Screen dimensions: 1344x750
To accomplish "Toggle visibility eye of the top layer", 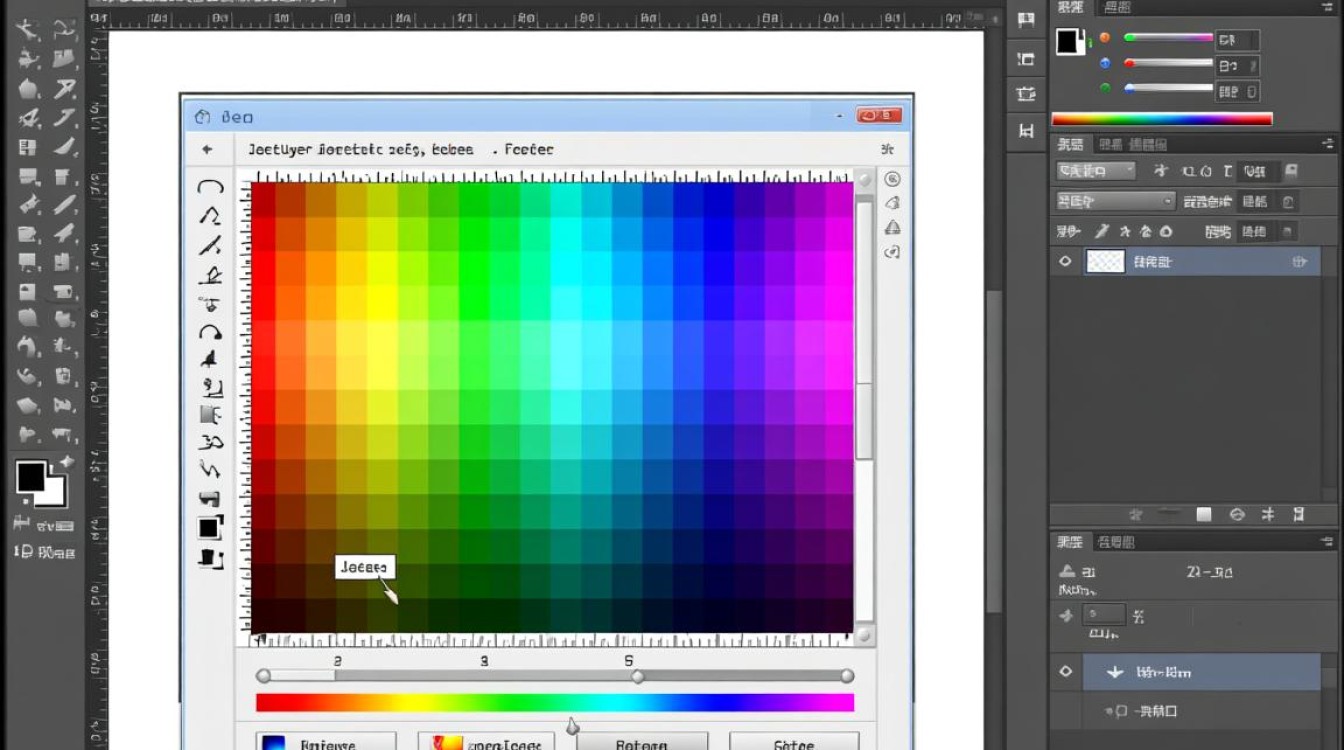I will pyautogui.click(x=1066, y=262).
